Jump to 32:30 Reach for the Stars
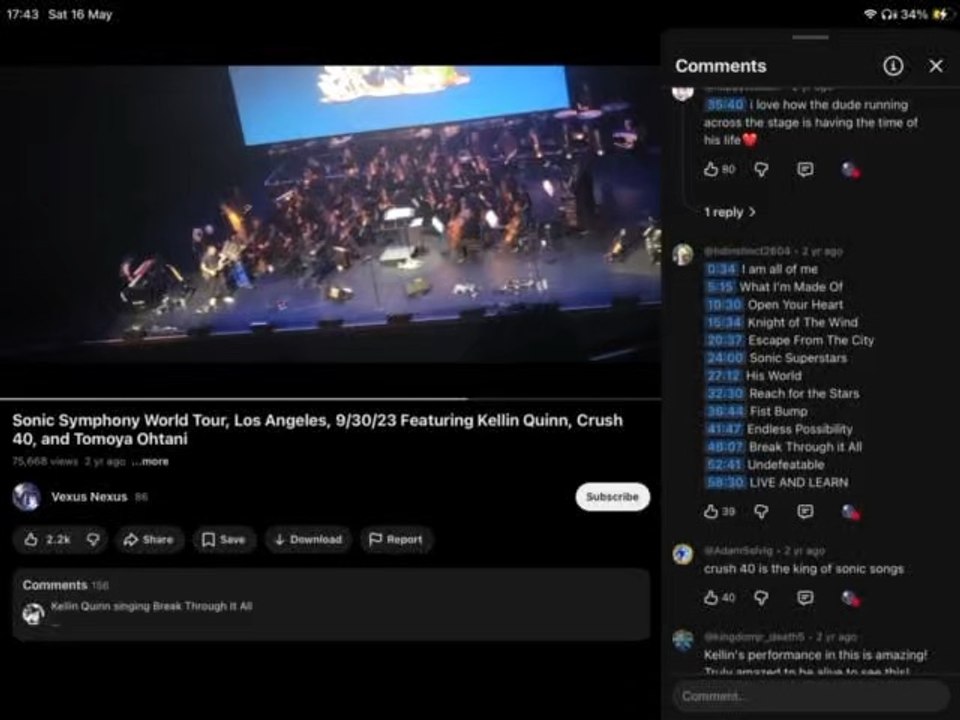 726,394
